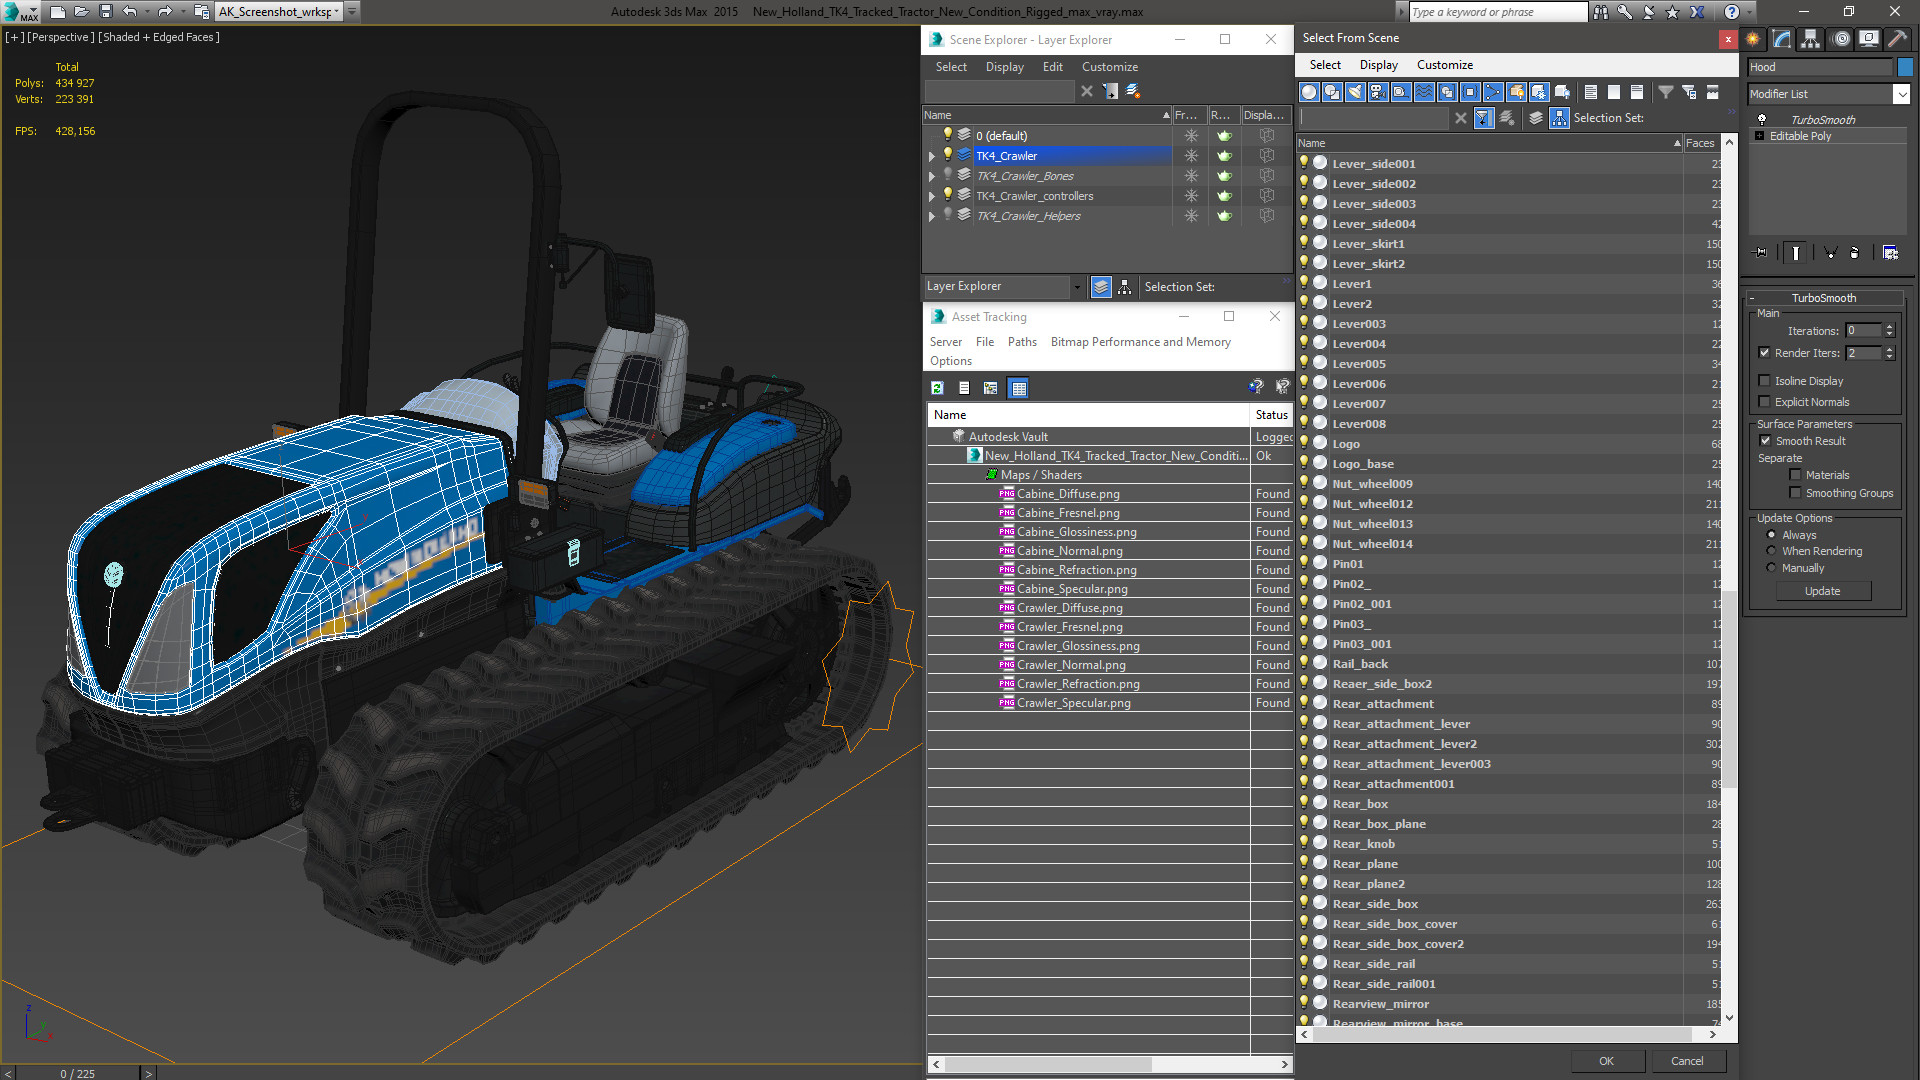Enable Separate by Smoothing Groups checkbox
Viewport: 1920px width, 1080px height.
tap(1795, 493)
